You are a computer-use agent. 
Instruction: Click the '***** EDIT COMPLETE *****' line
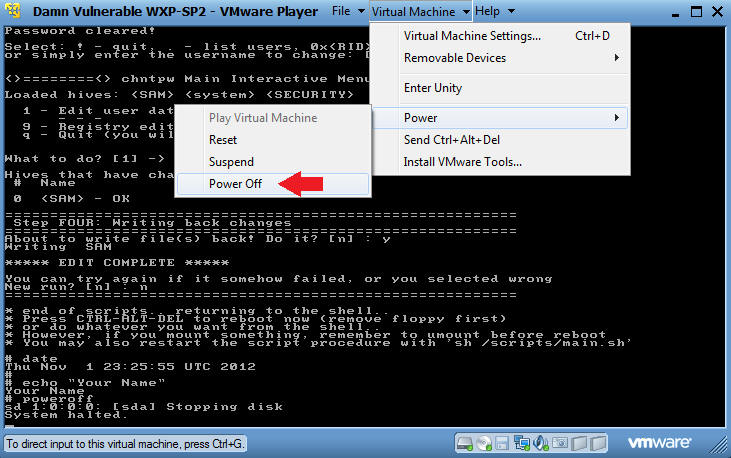[117, 263]
